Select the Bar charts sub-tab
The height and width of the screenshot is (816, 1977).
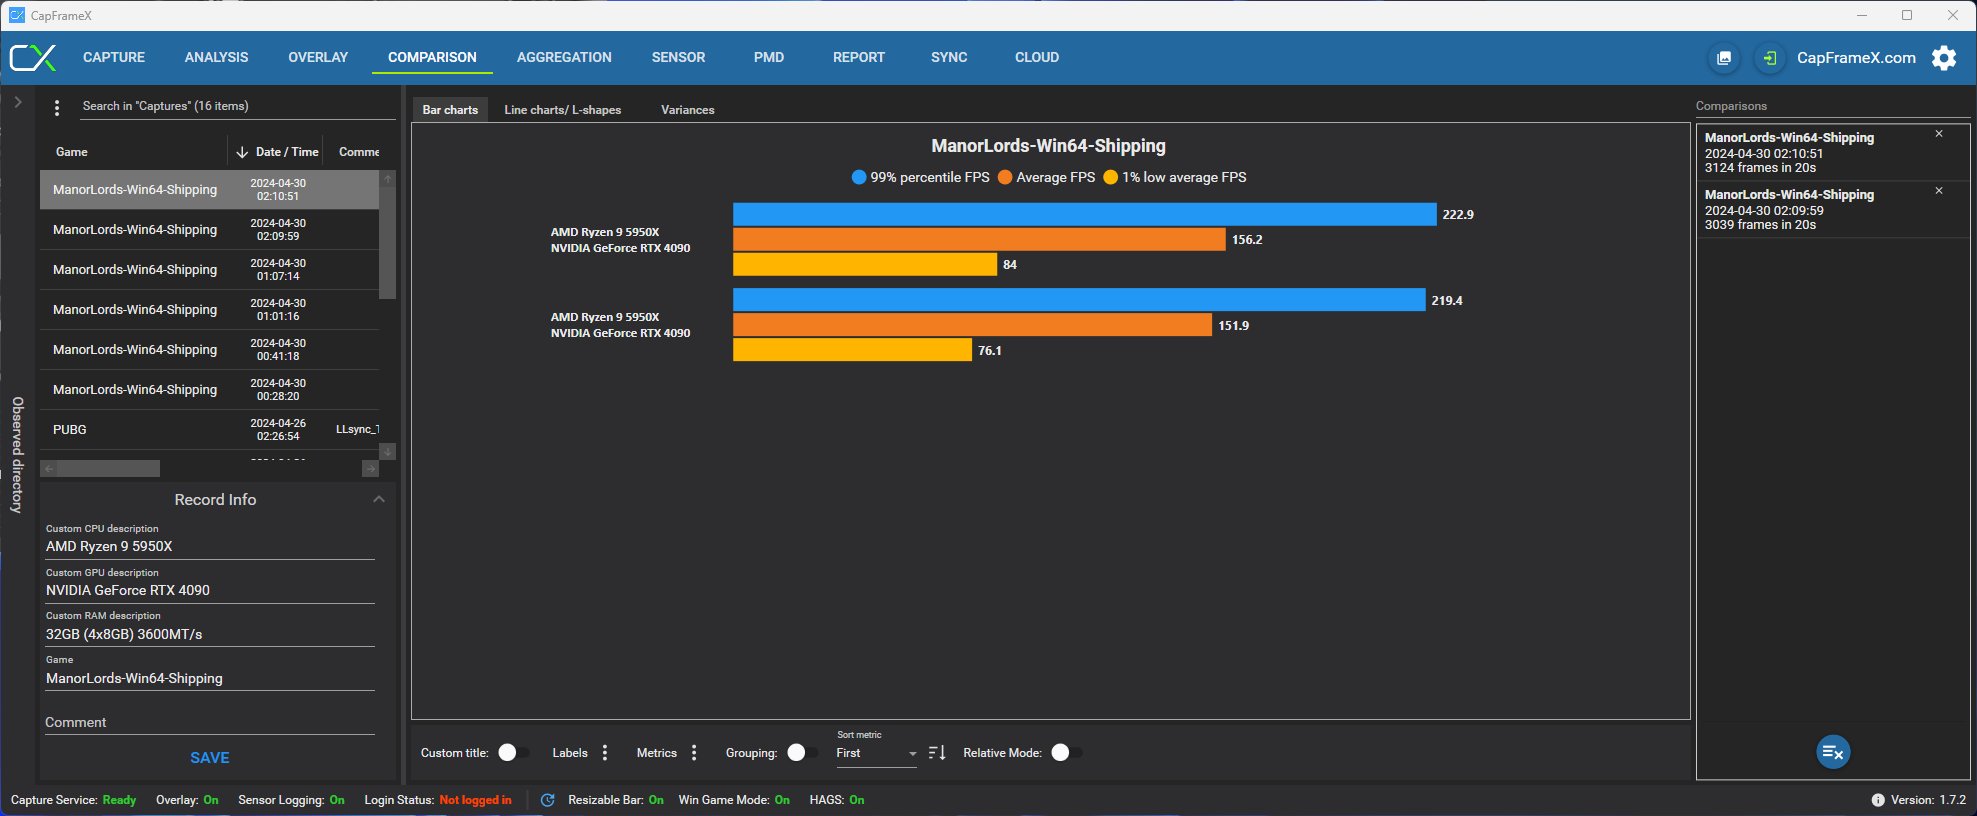click(x=450, y=110)
